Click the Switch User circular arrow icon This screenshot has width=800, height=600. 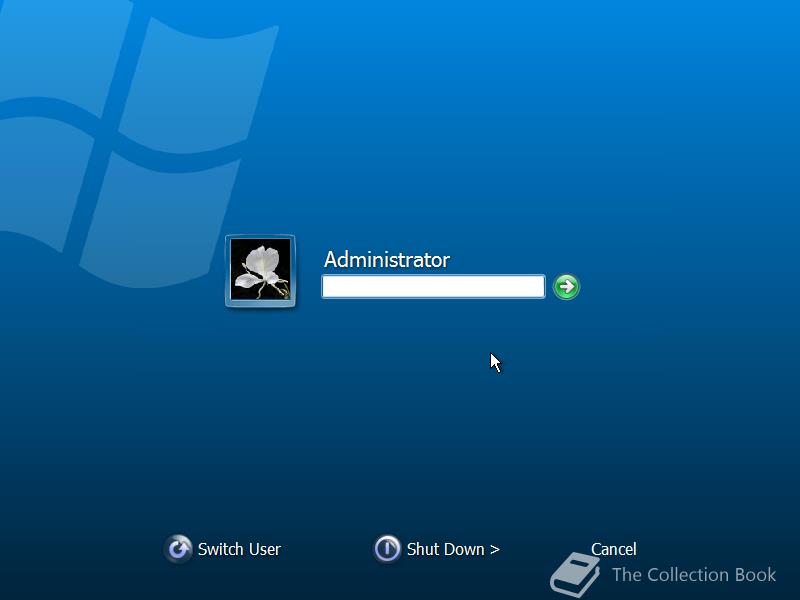click(x=178, y=549)
